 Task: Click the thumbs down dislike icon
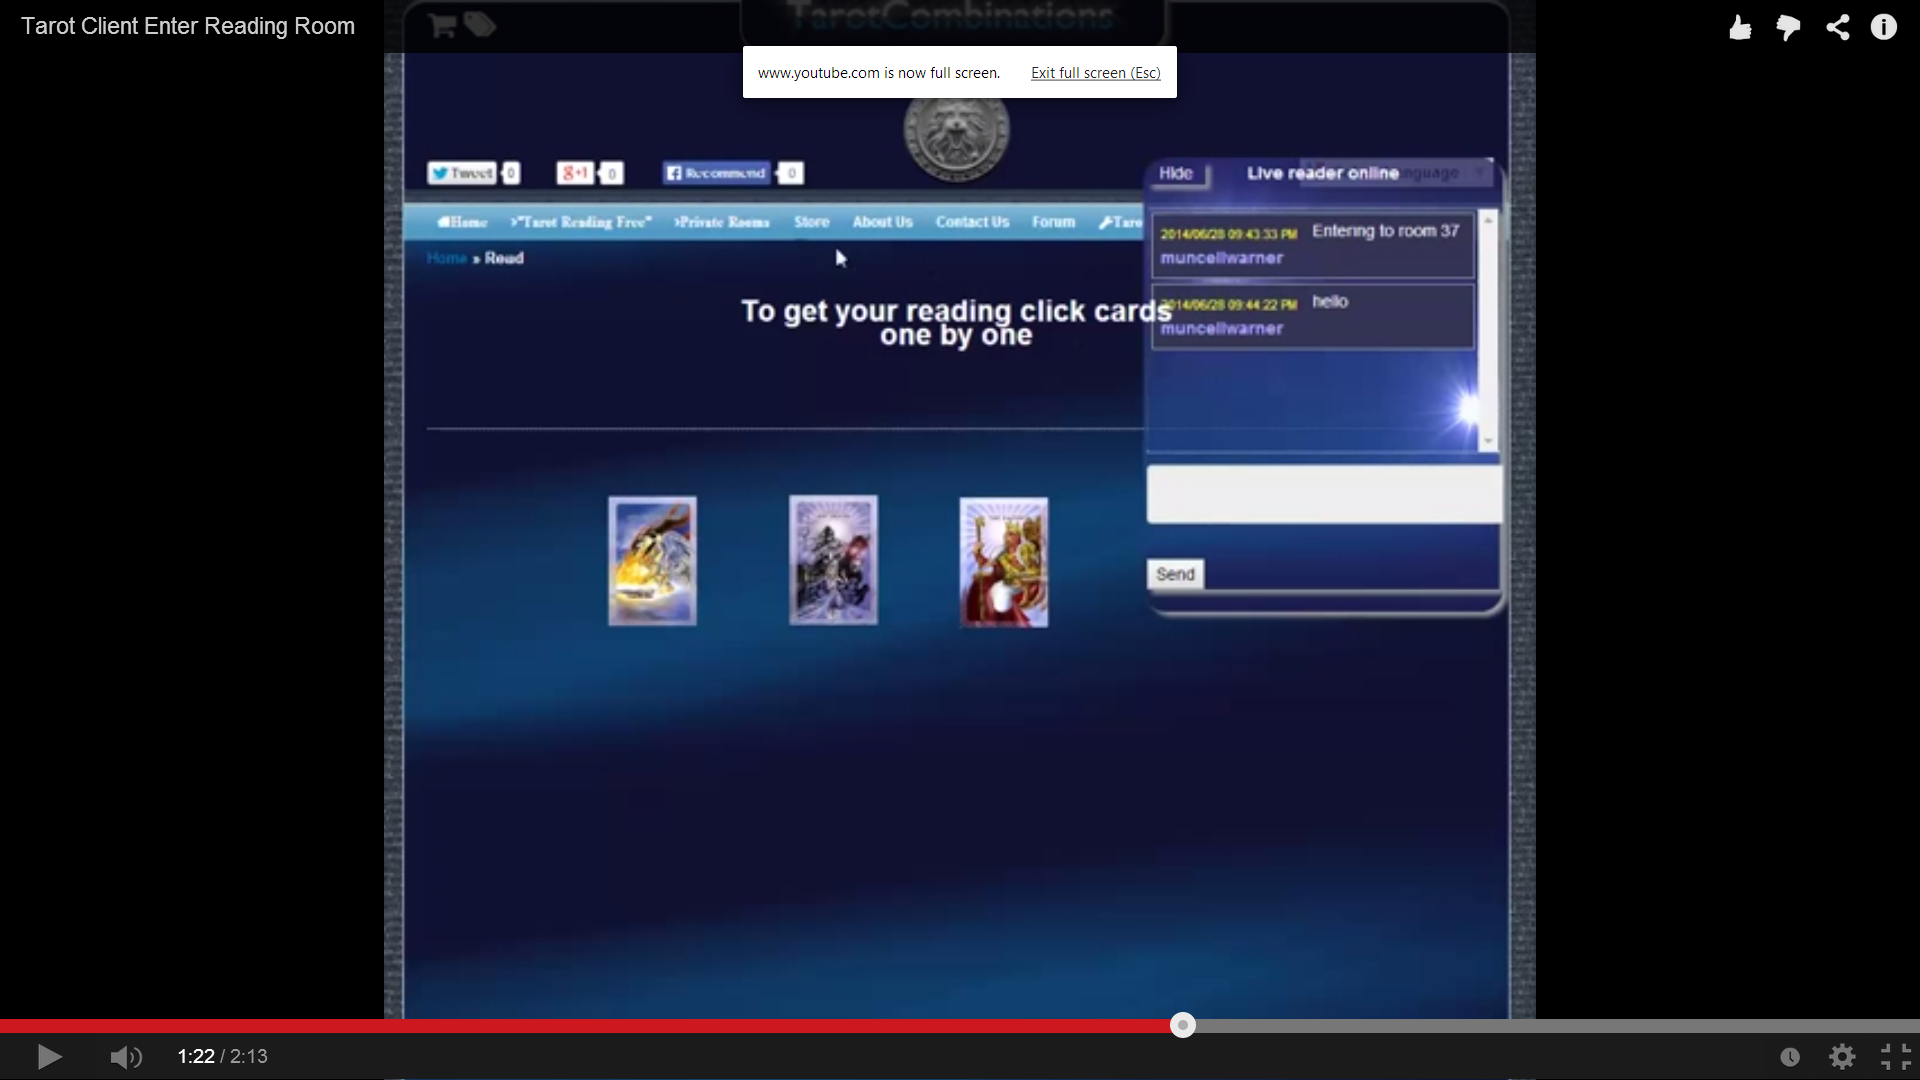1788,27
